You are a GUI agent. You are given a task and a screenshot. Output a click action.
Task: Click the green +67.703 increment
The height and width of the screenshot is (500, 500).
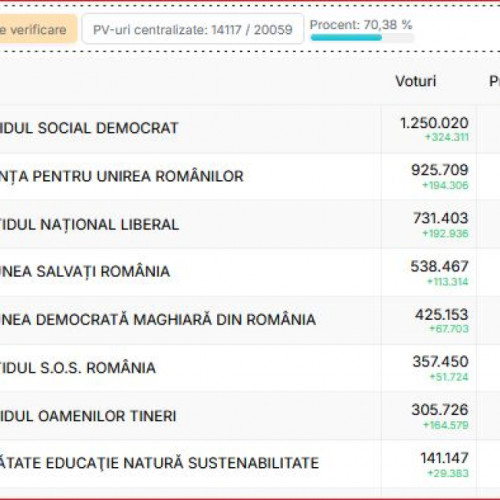click(x=449, y=329)
